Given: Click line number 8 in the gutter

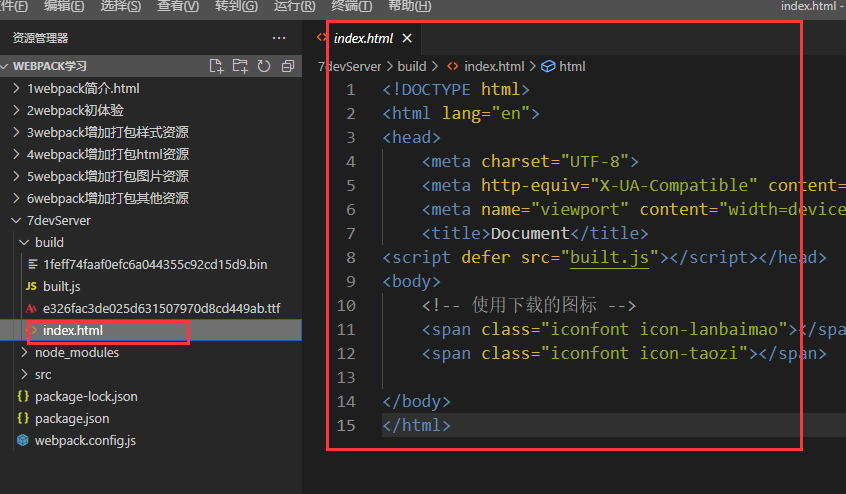Looking at the screenshot, I should point(351,258).
